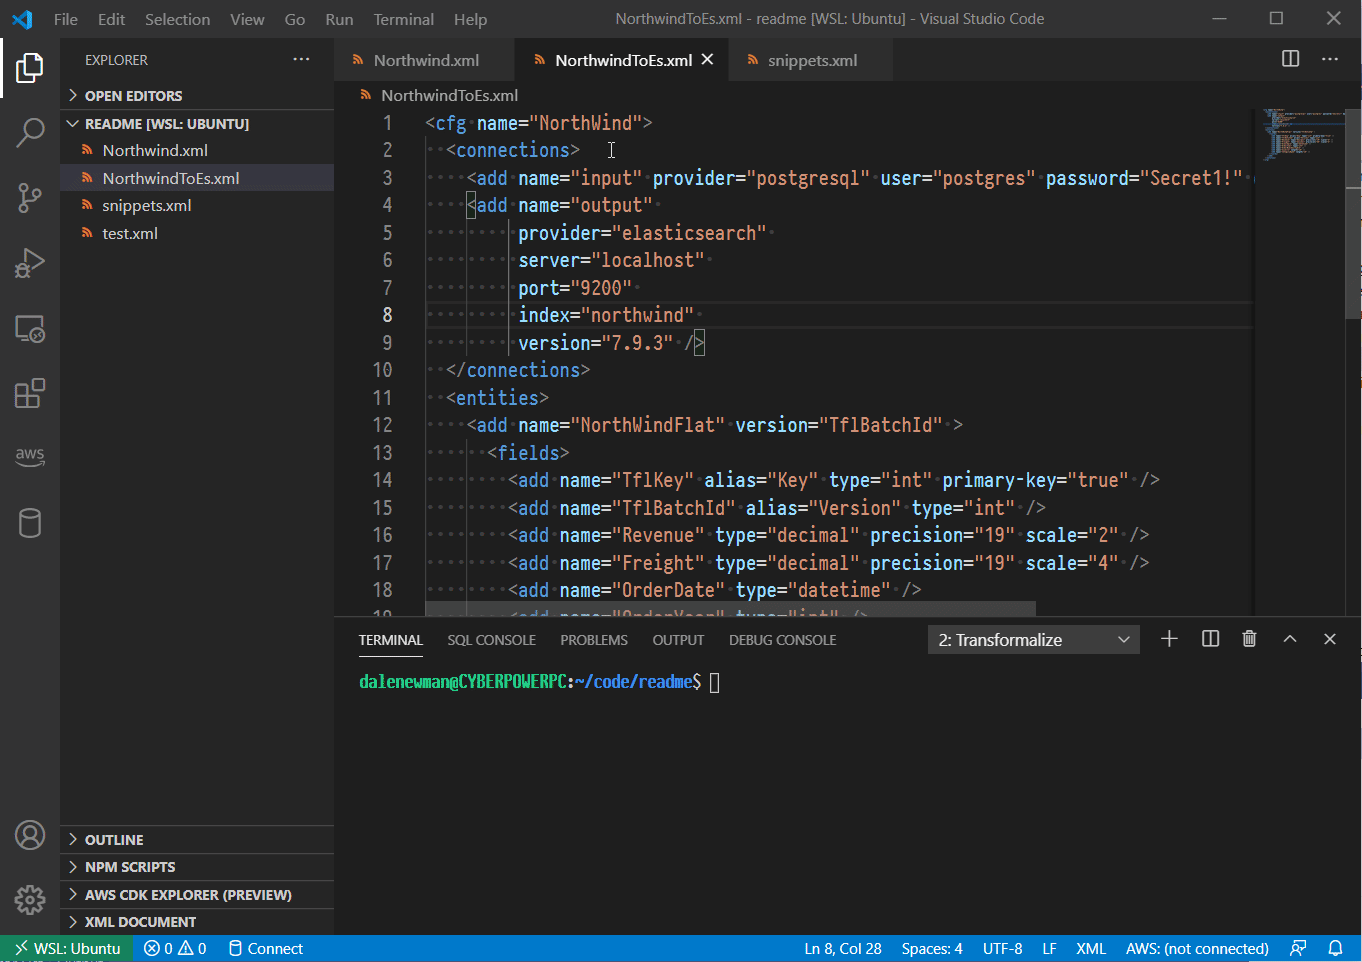
Task: Expand the NPM Scripts section
Action: point(197,867)
